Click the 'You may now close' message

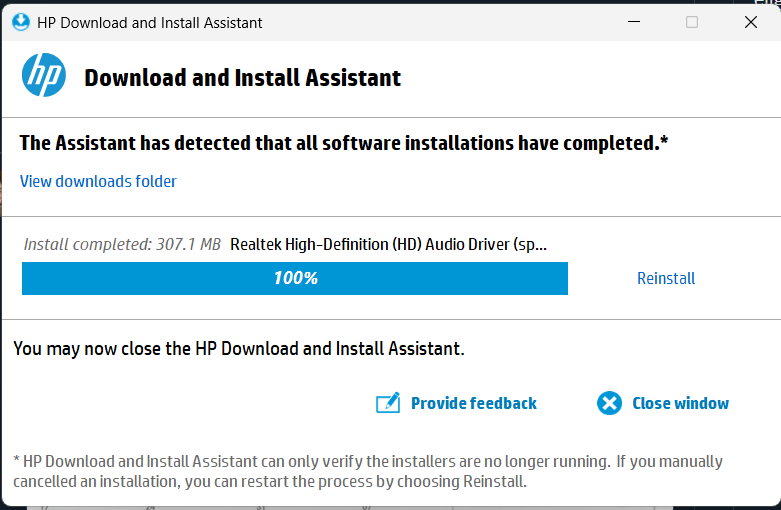pyautogui.click(x=239, y=349)
